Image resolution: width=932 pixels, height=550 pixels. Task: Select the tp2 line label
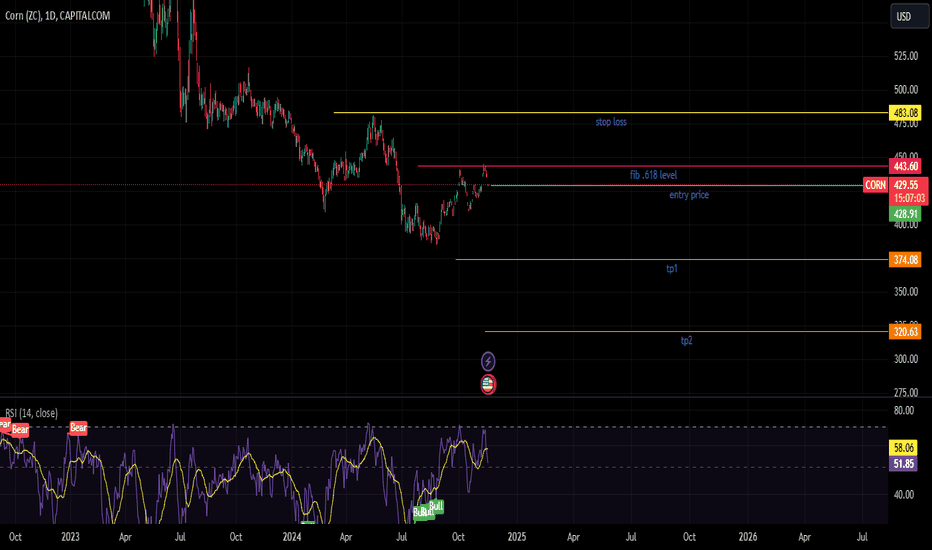pos(687,341)
